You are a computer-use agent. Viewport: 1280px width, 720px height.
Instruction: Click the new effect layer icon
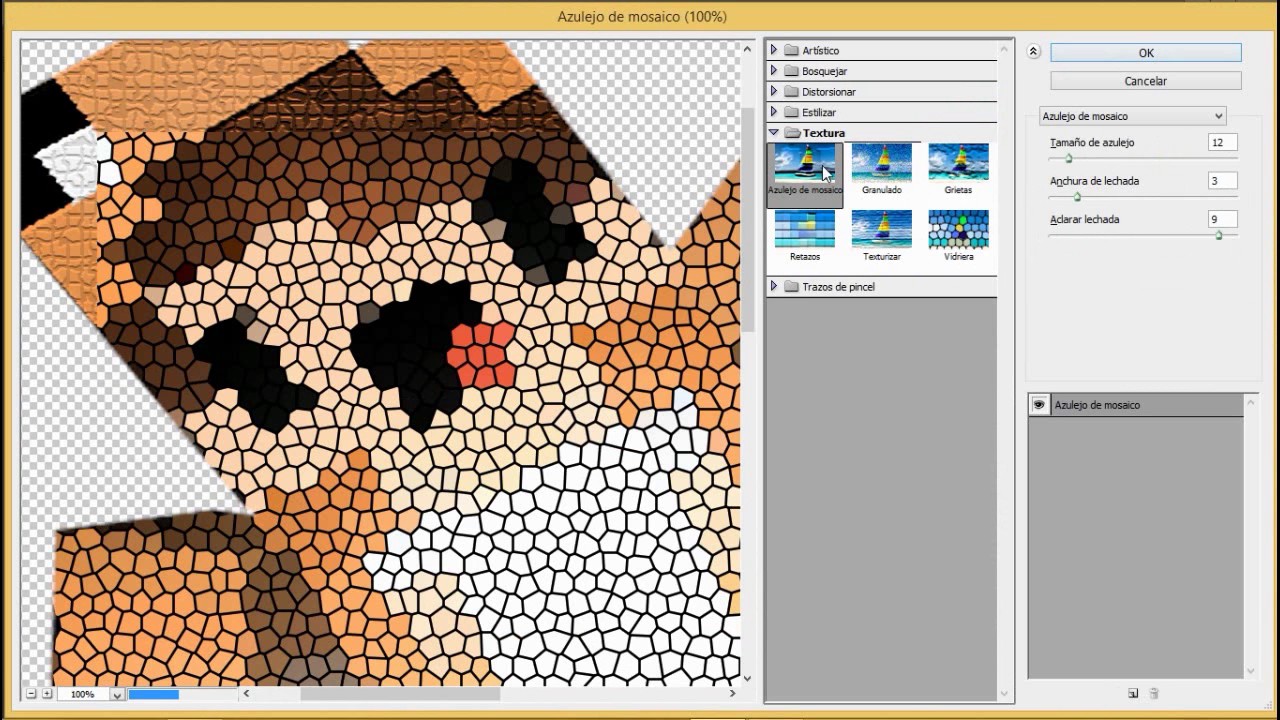(x=1133, y=693)
